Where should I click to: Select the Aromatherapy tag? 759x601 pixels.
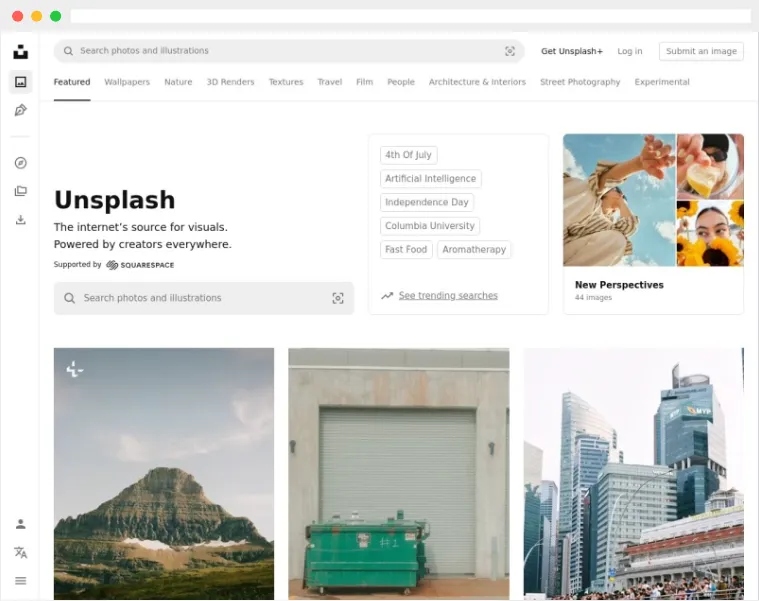474,250
